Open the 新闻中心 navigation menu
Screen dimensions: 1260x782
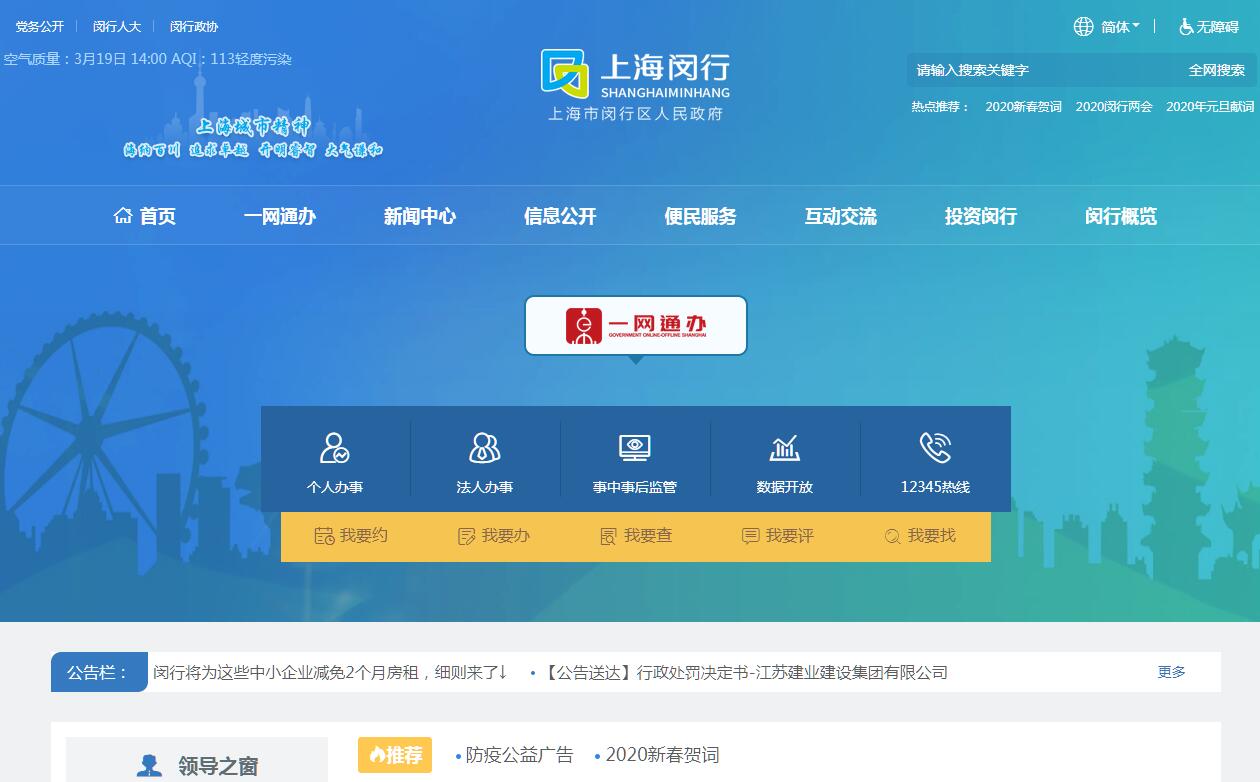[420, 216]
